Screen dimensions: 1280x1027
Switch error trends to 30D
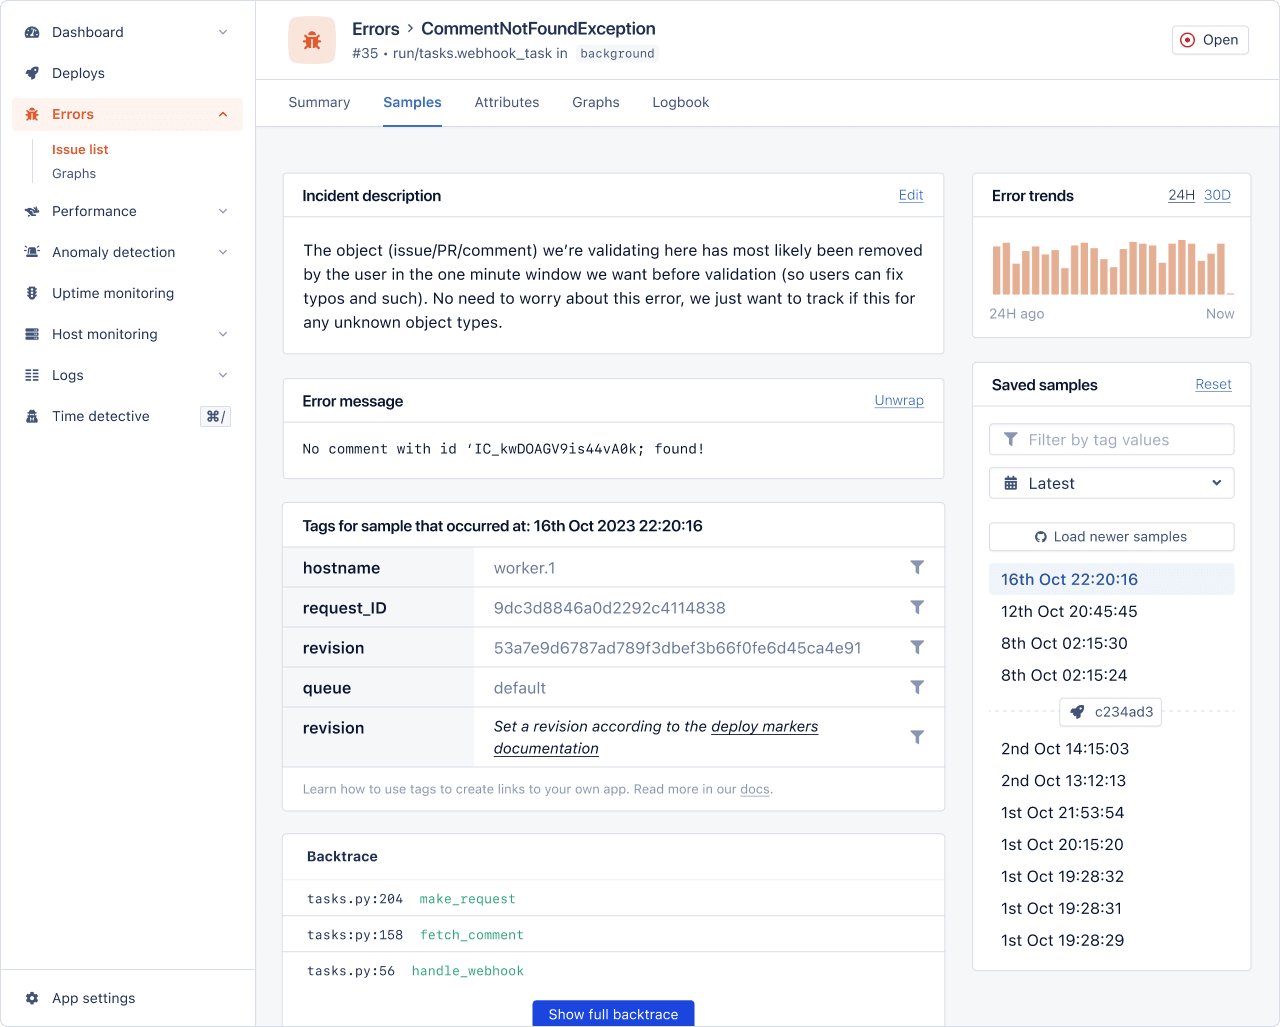pyautogui.click(x=1217, y=195)
